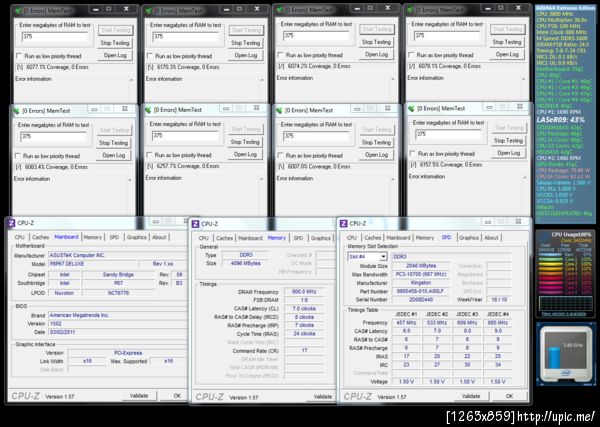Stop Testing in the 6007.0% coverage MemTest window
Screen dimensions: 600x427
point(377,142)
